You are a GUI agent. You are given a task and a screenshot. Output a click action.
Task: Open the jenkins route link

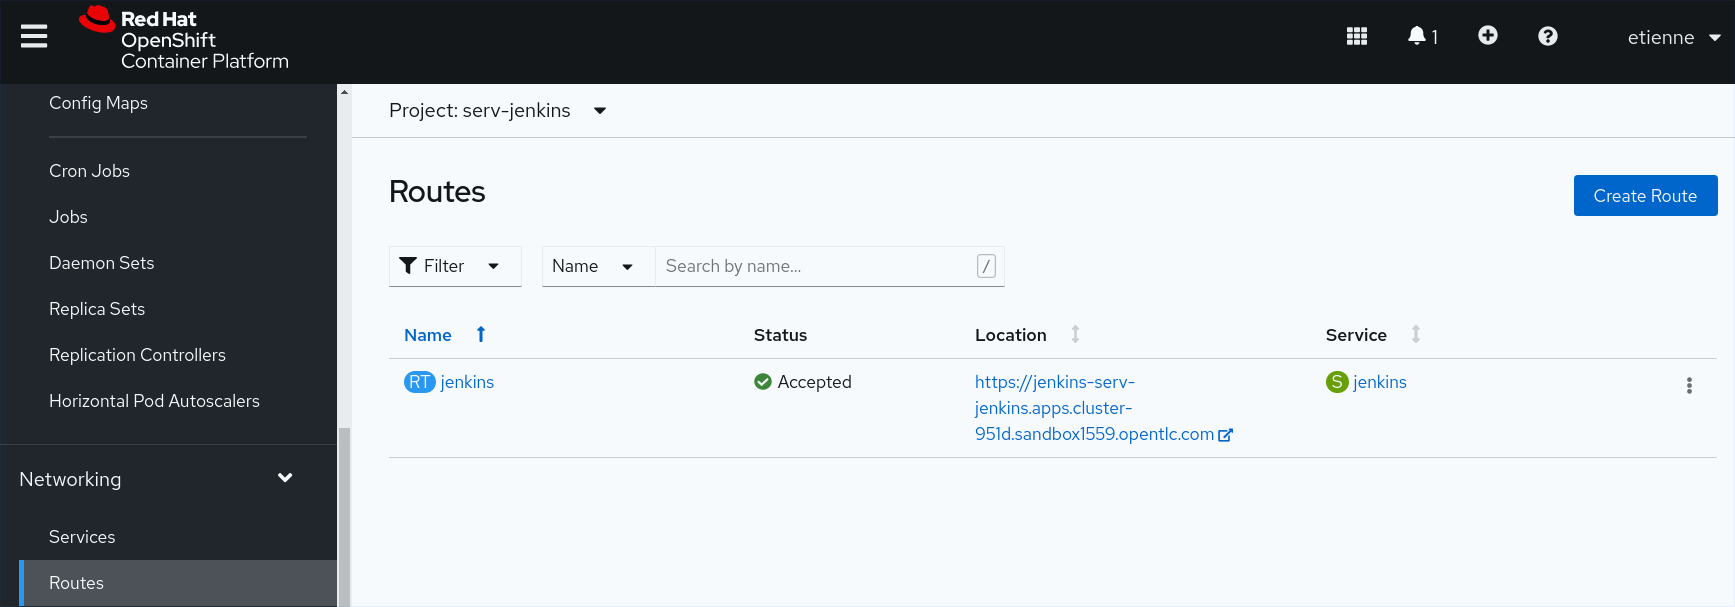click(x=467, y=382)
